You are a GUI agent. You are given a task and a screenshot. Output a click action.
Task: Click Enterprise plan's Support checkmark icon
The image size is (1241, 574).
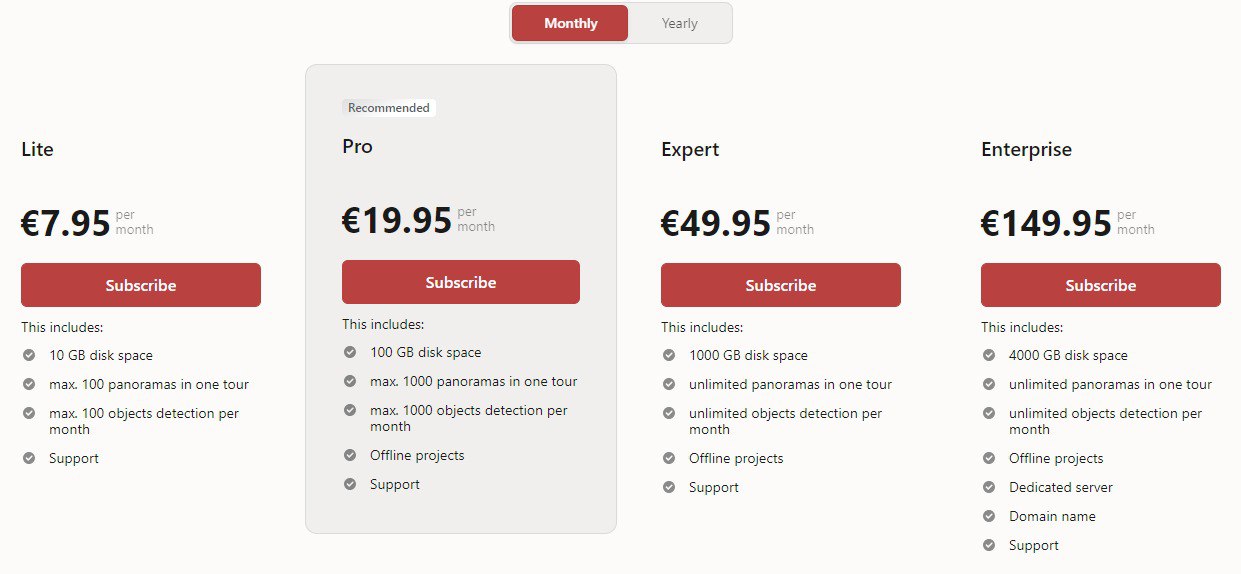[989, 545]
